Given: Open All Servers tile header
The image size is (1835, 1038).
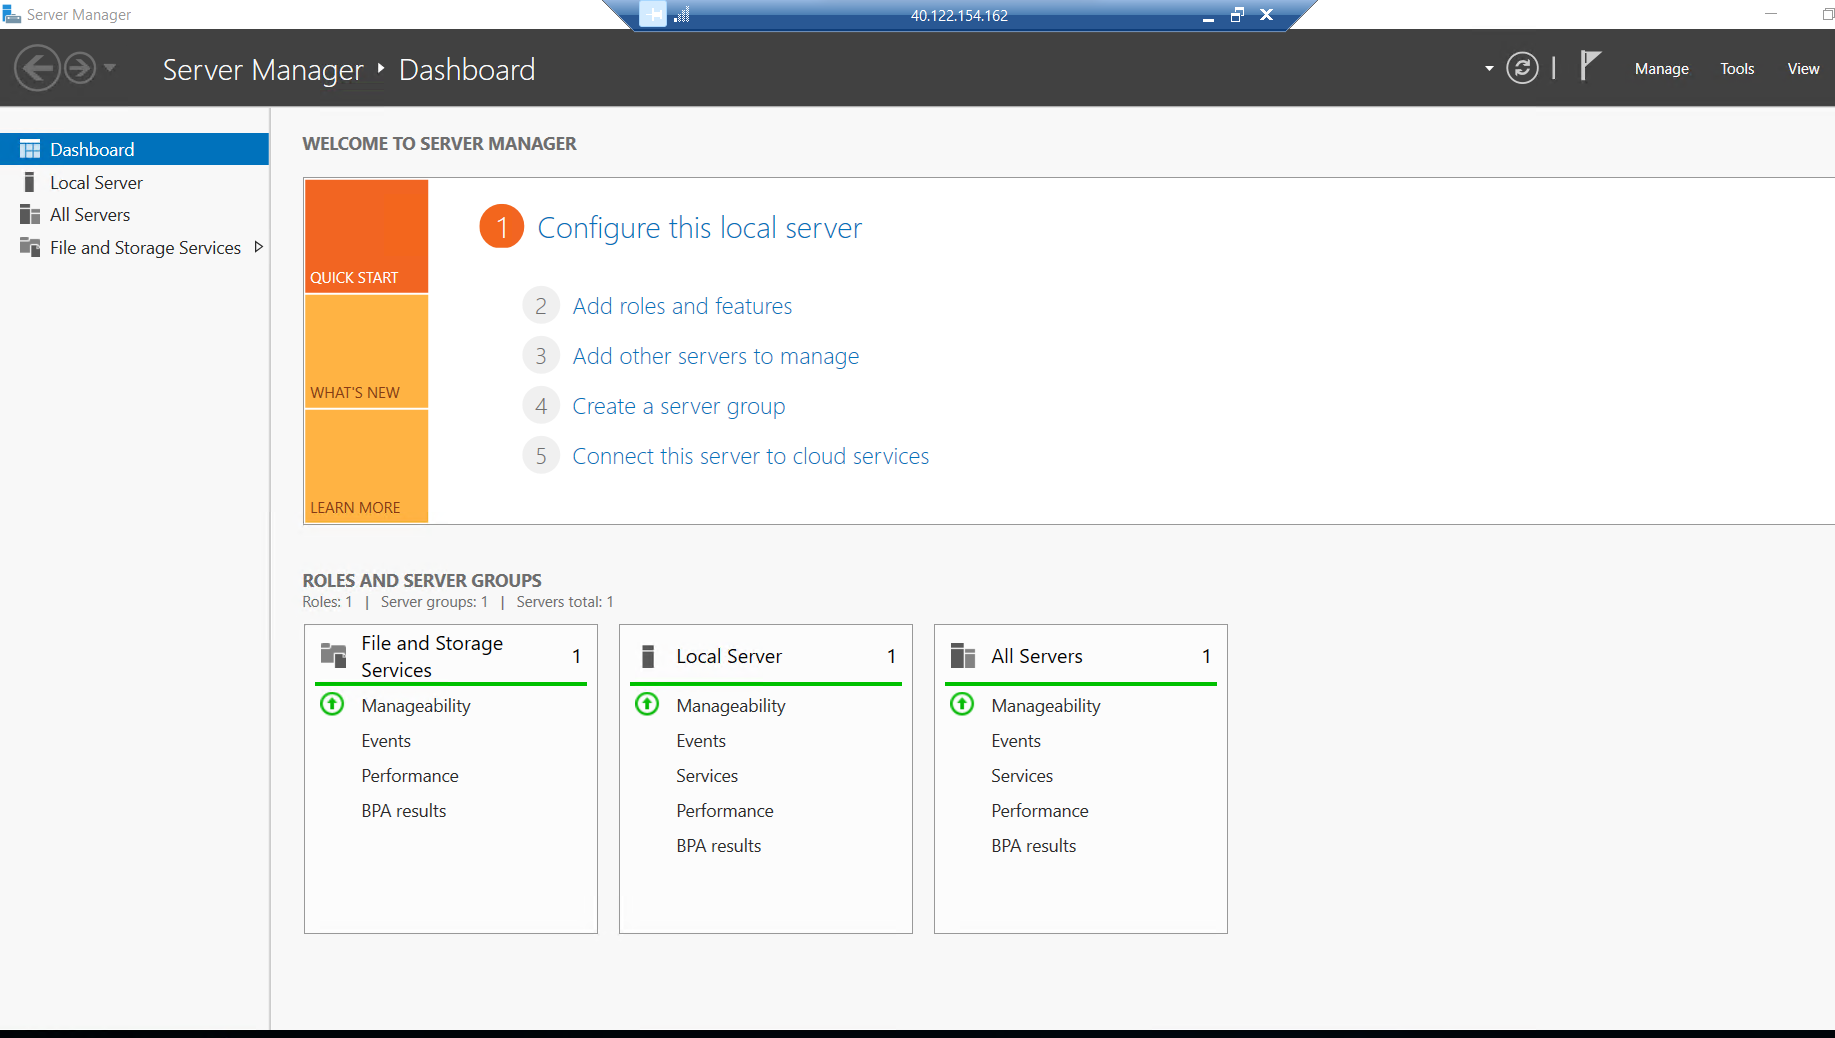Looking at the screenshot, I should click(x=1081, y=656).
